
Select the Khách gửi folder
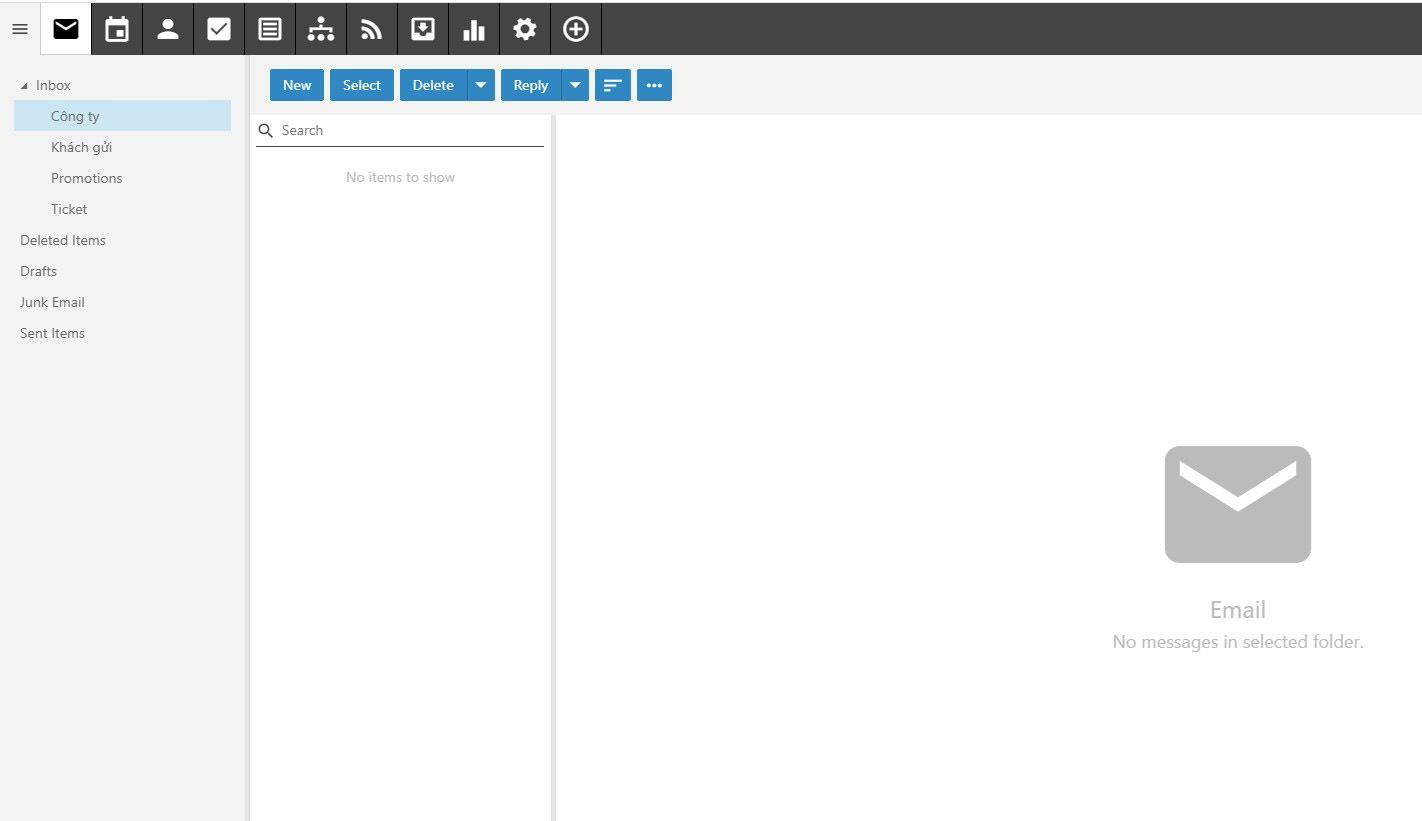[x=81, y=147]
